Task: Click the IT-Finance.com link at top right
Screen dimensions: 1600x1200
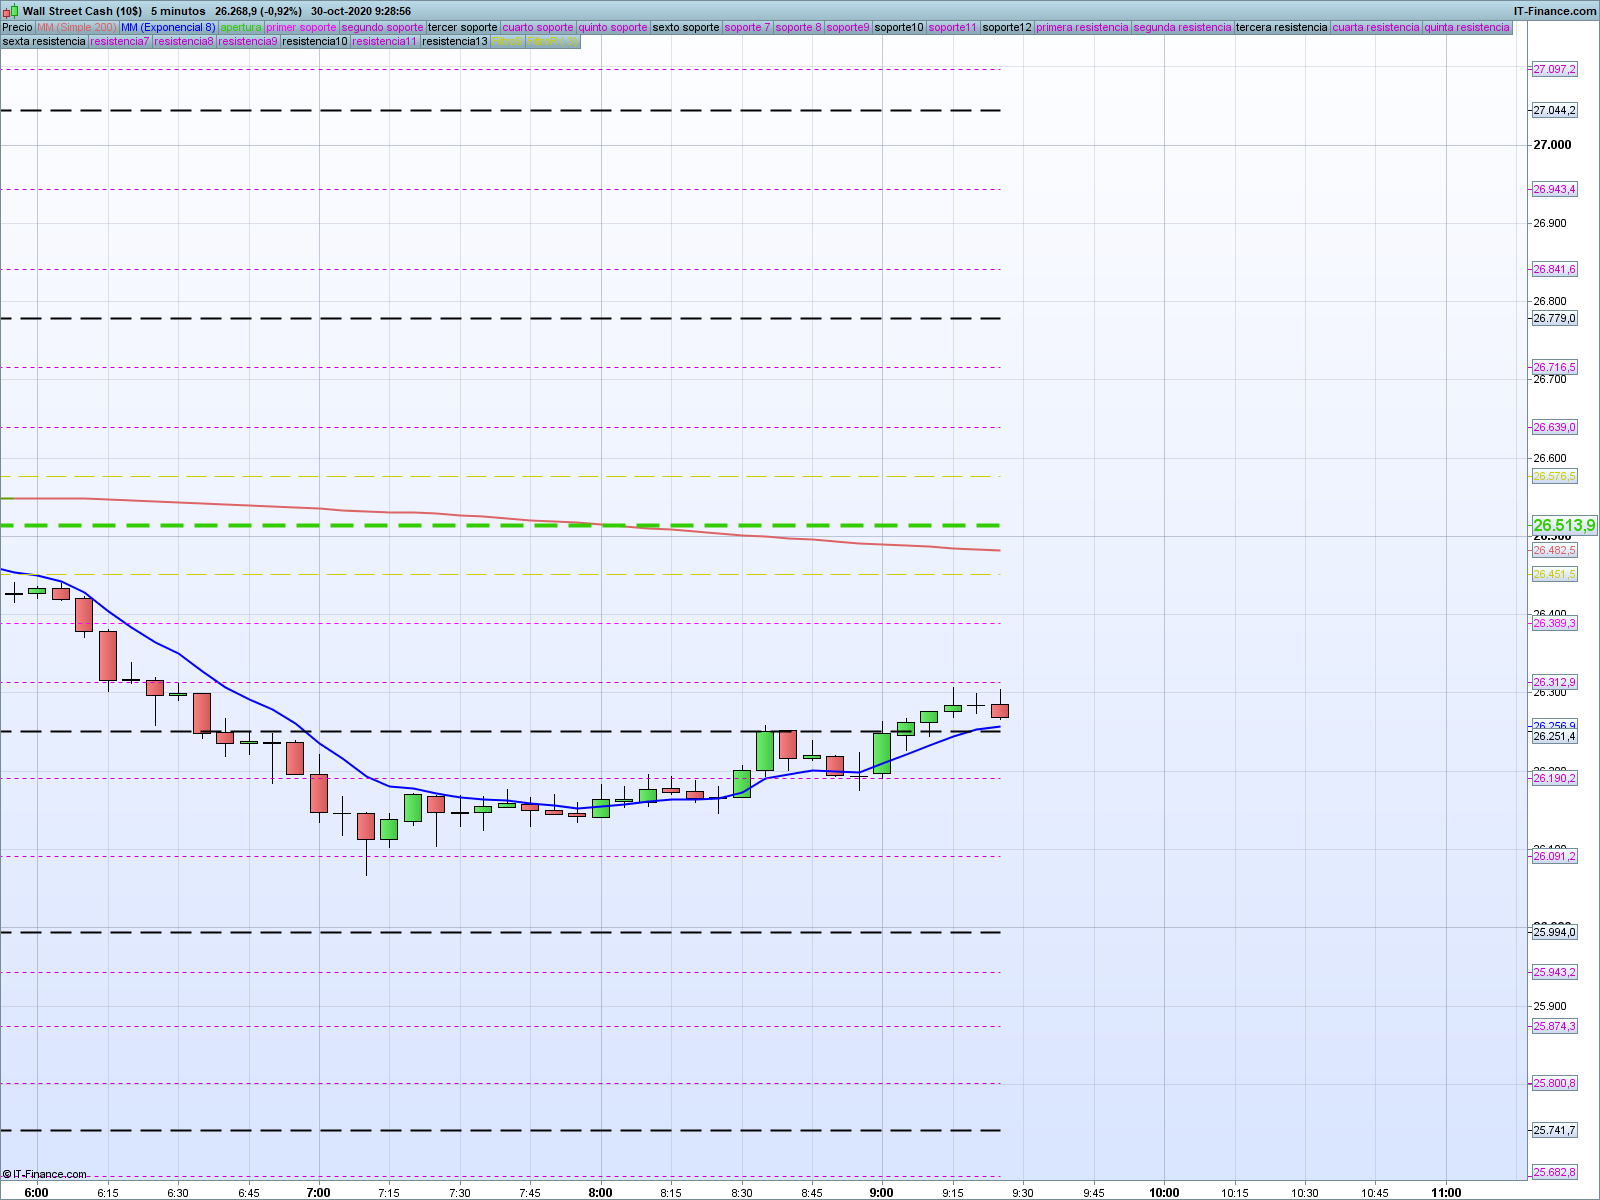Action: tap(1554, 11)
